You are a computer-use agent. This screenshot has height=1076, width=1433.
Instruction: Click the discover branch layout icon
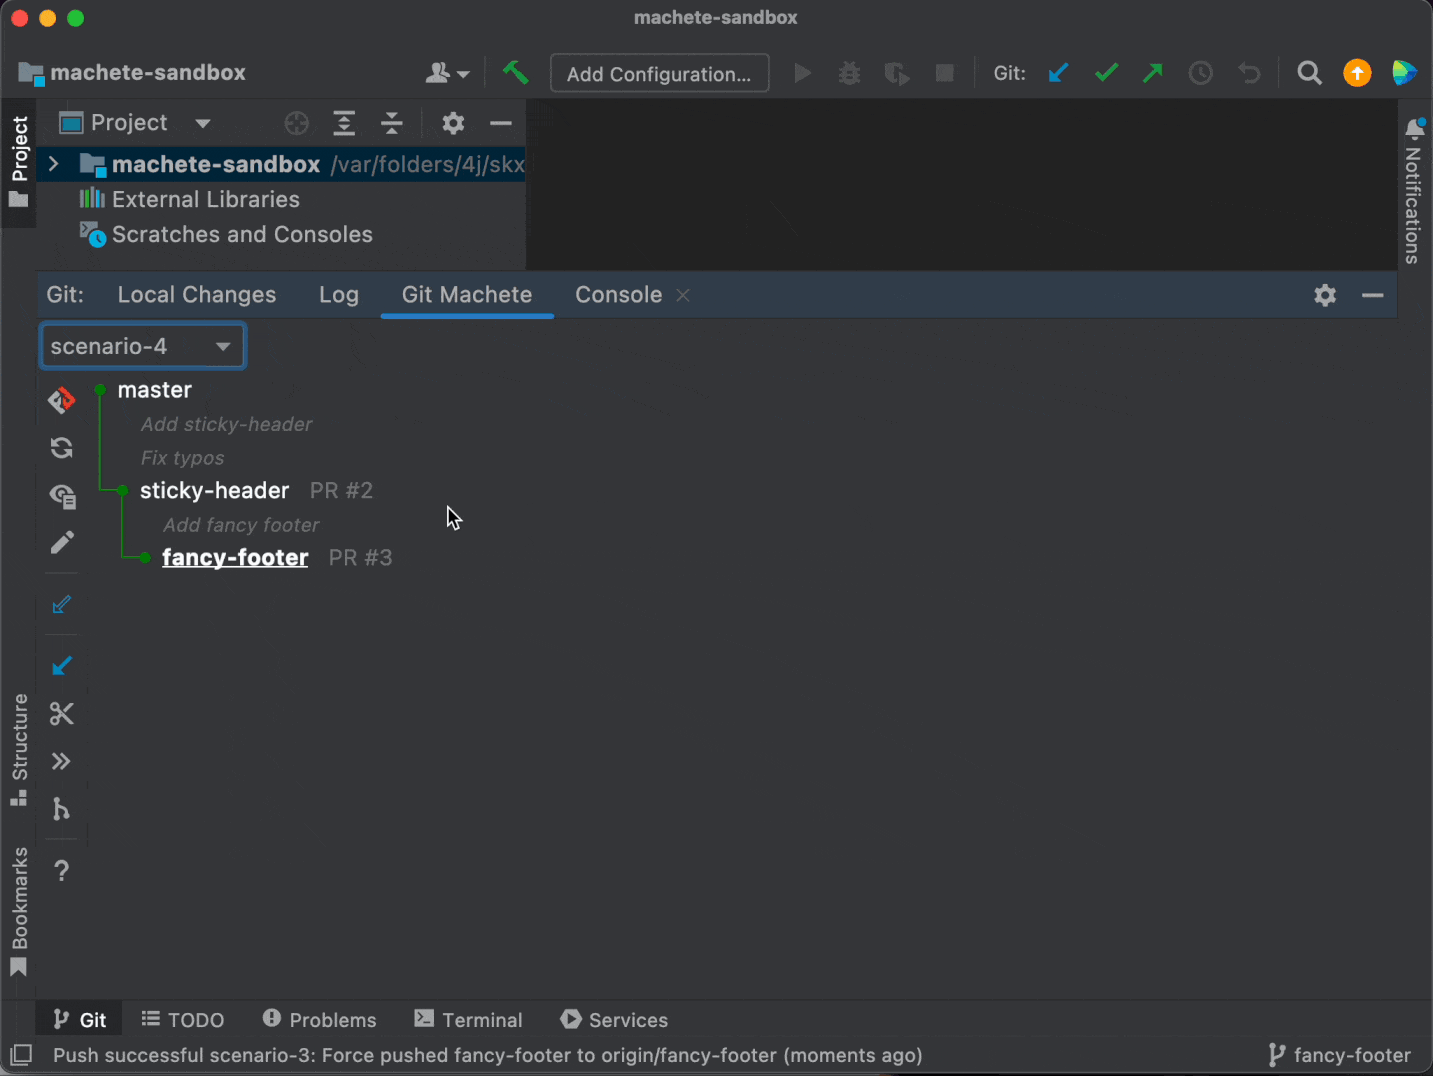click(61, 808)
